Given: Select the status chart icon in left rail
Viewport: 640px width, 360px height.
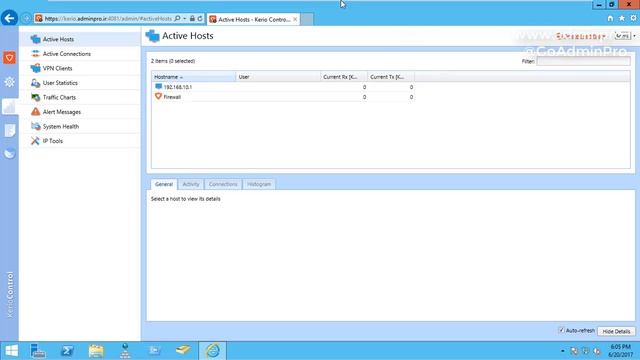Looking at the screenshot, I should click(x=9, y=107).
